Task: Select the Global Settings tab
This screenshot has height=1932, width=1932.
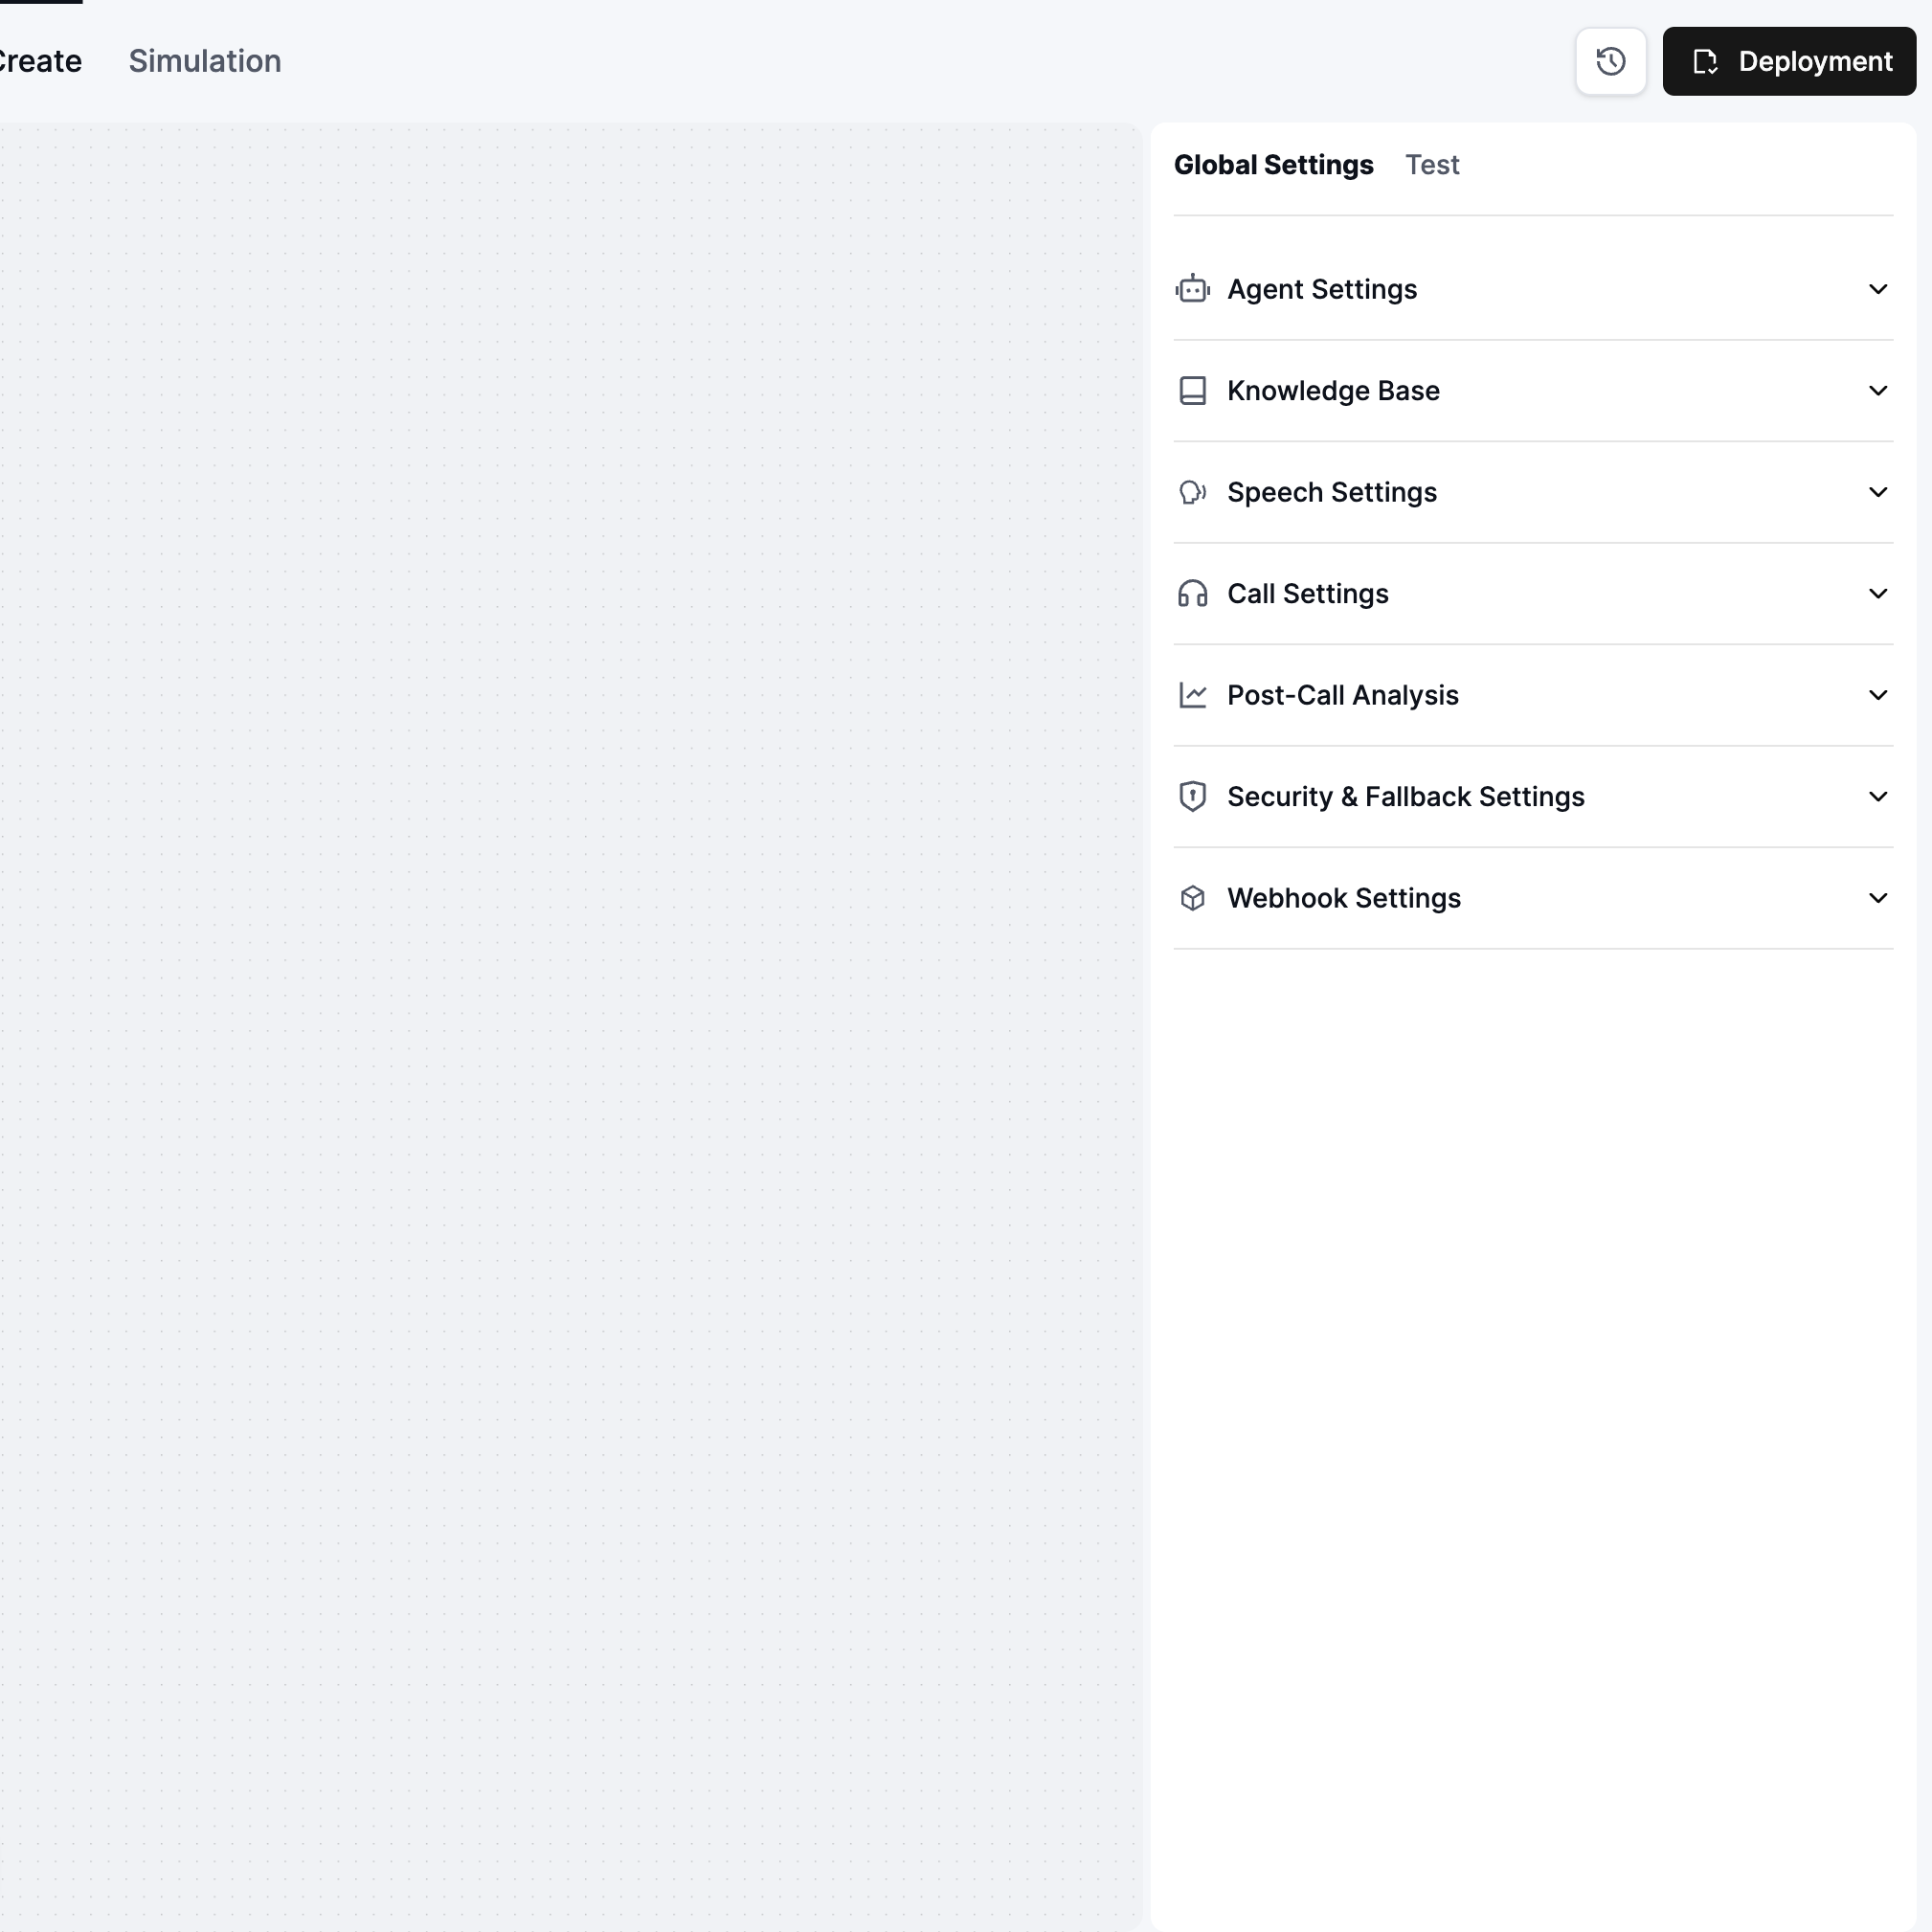Action: pos(1273,165)
